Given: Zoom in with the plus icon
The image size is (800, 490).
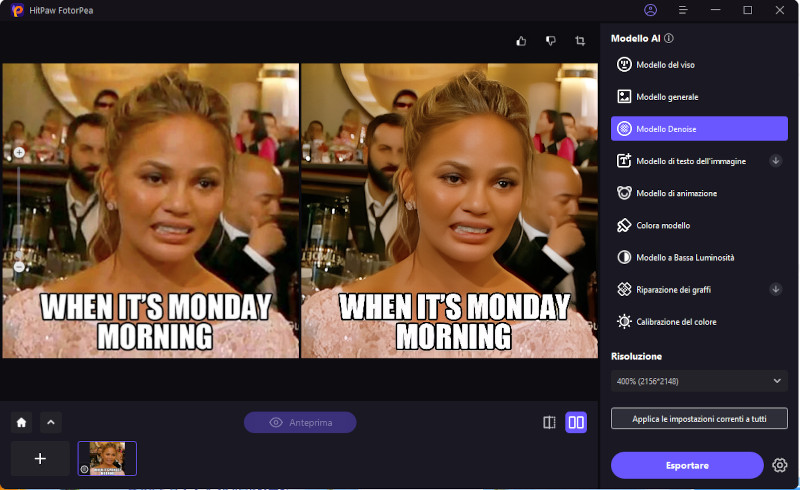Looking at the screenshot, I should pos(19,152).
